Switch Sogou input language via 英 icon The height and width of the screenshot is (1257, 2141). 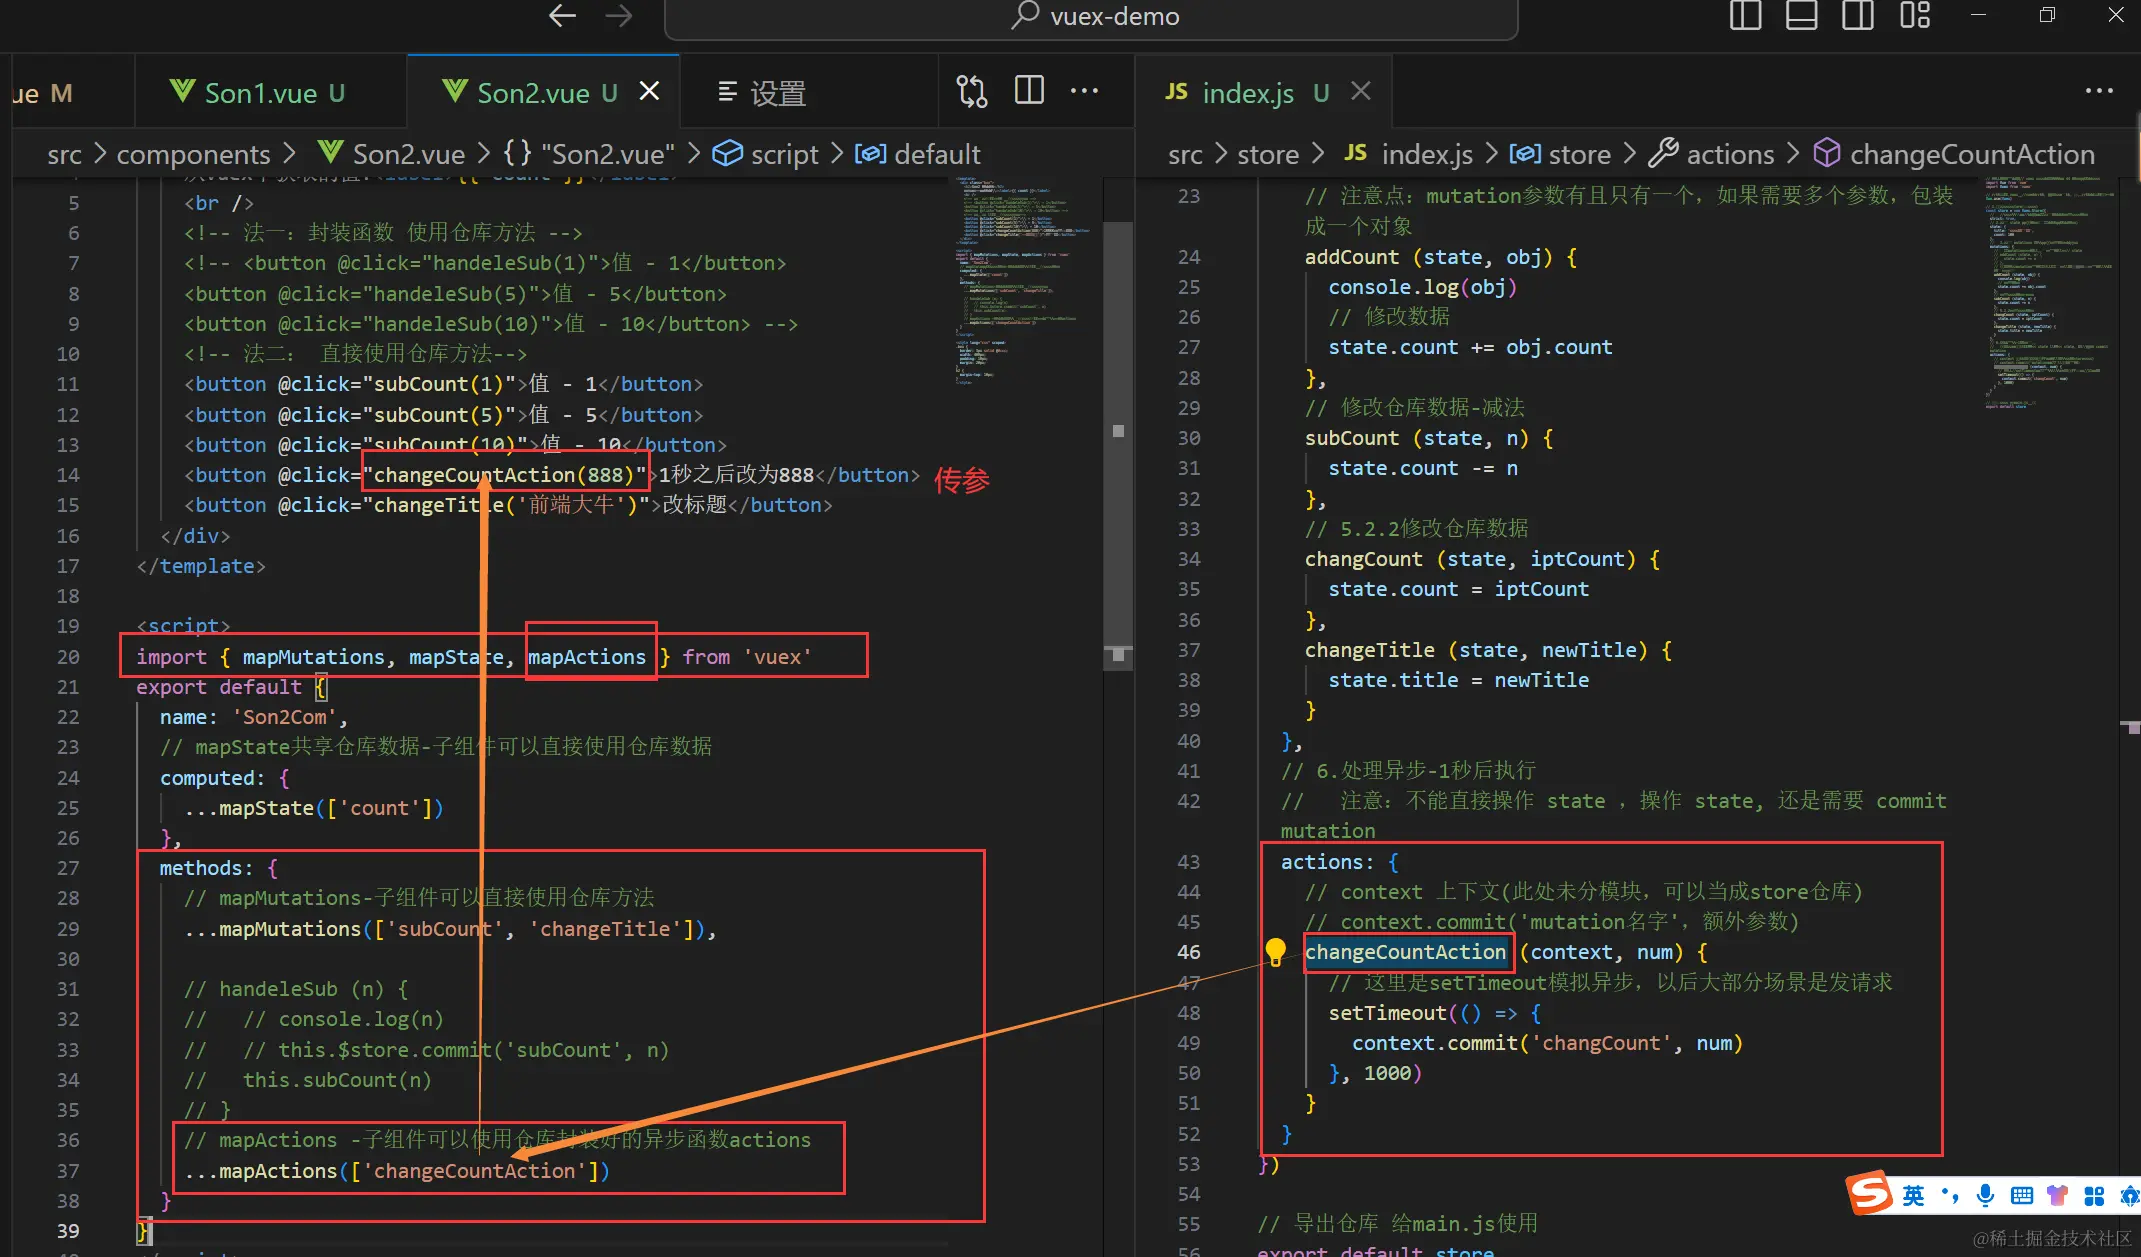click(1913, 1195)
